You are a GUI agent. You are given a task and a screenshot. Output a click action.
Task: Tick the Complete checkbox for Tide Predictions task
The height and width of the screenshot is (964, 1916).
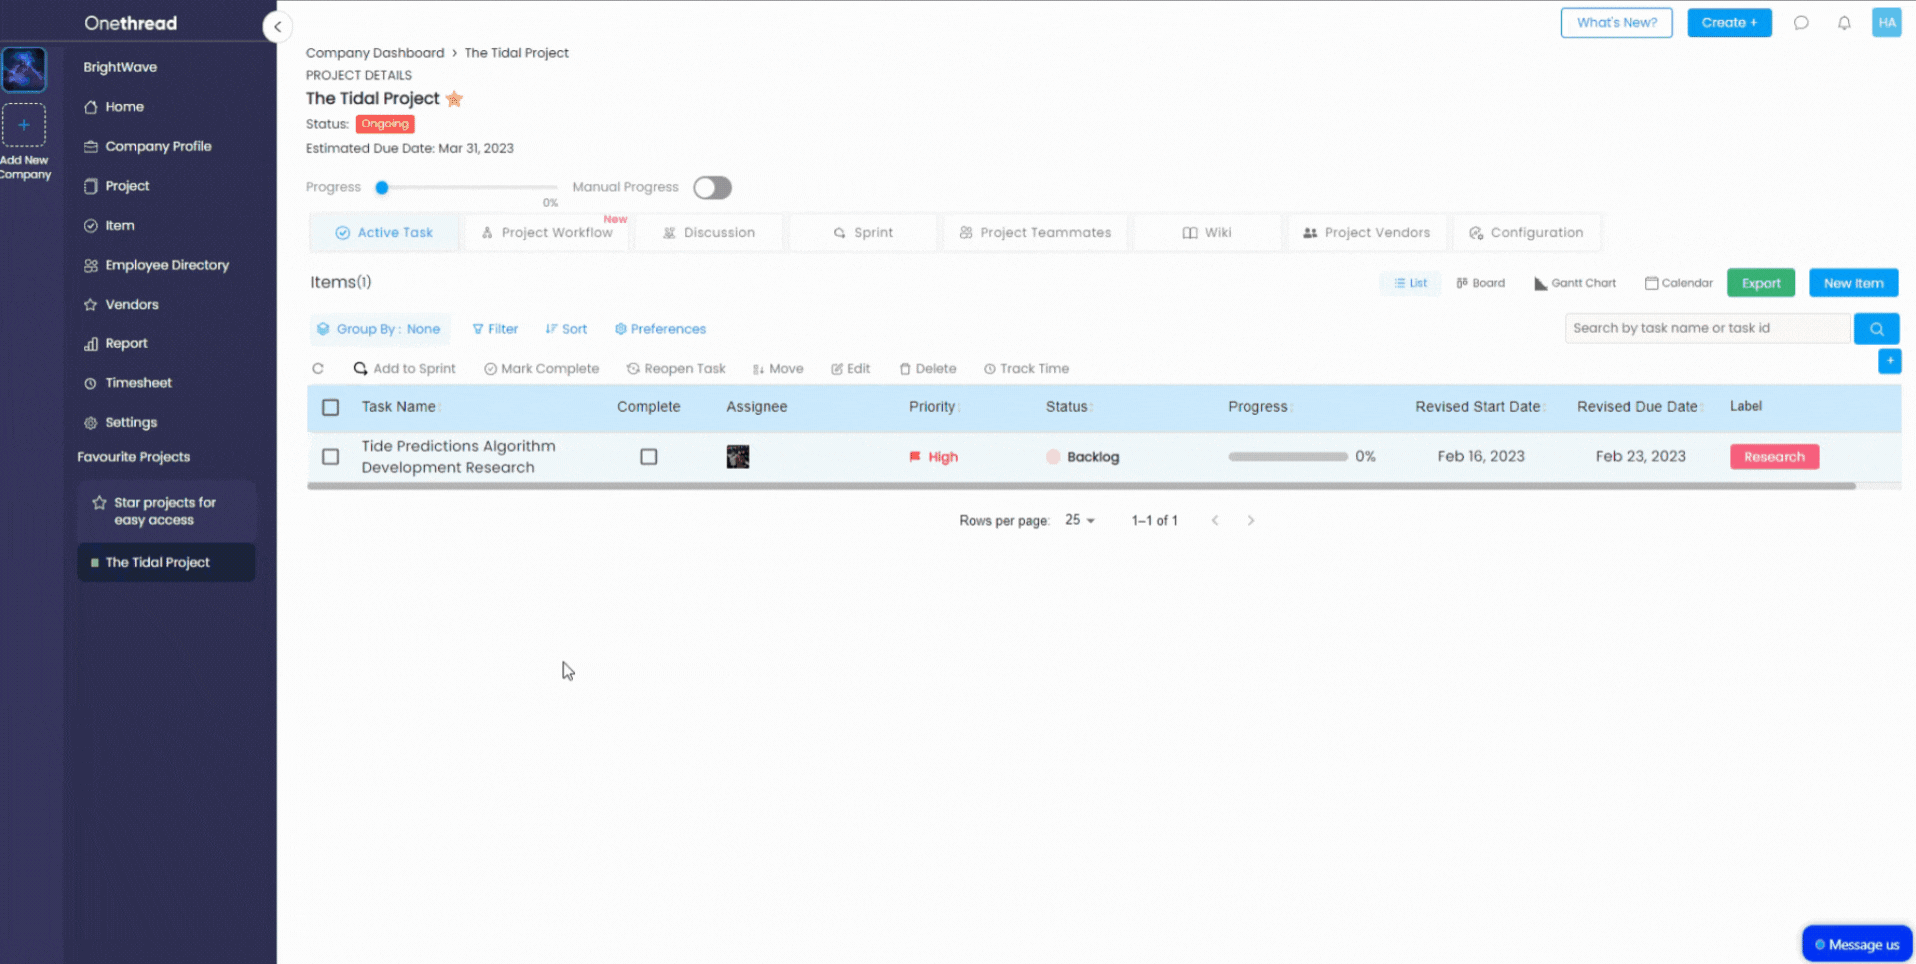[x=648, y=457]
